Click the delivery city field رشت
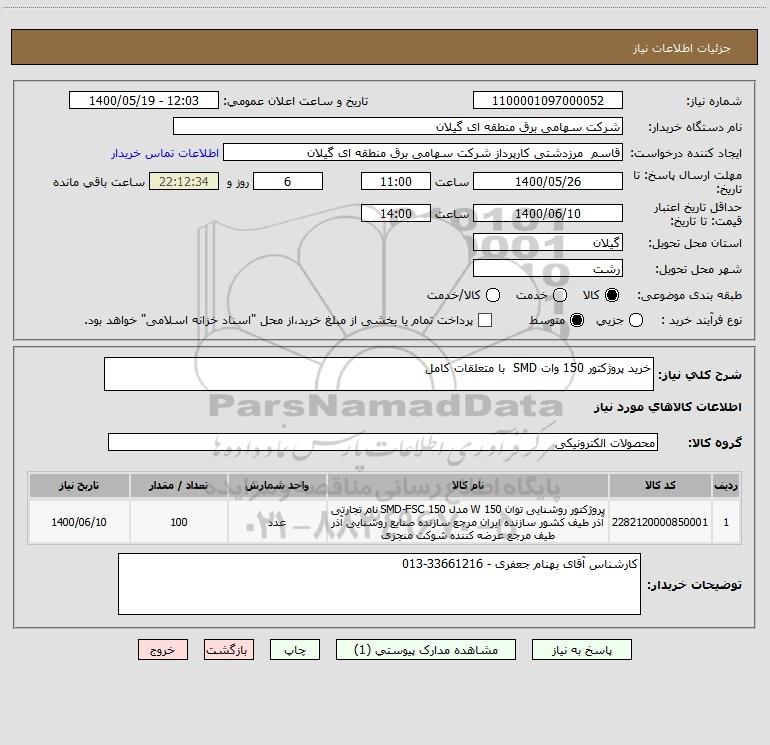The image size is (770, 745). tap(548, 268)
